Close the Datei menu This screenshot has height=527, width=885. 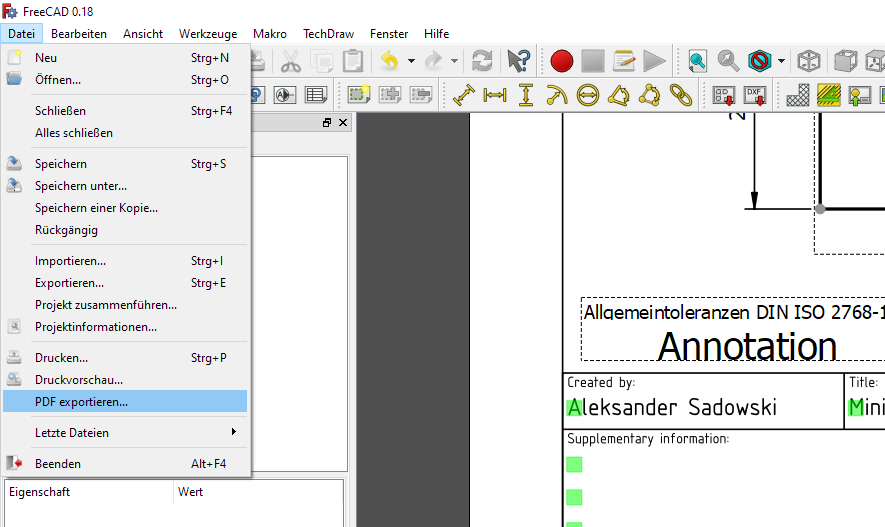coord(21,34)
